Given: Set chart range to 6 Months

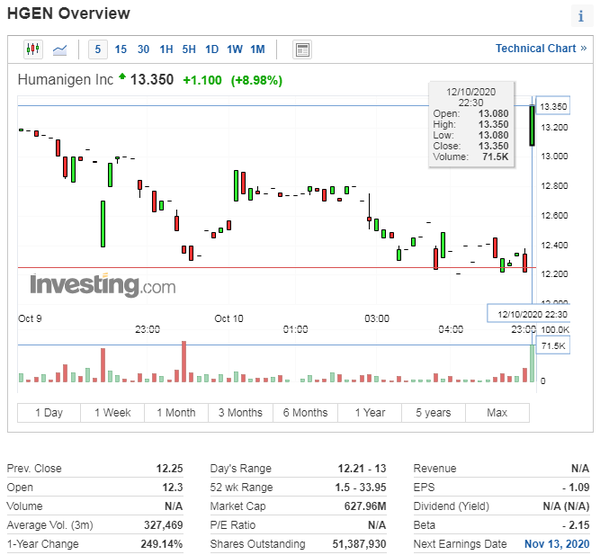Looking at the screenshot, I should [x=305, y=413].
